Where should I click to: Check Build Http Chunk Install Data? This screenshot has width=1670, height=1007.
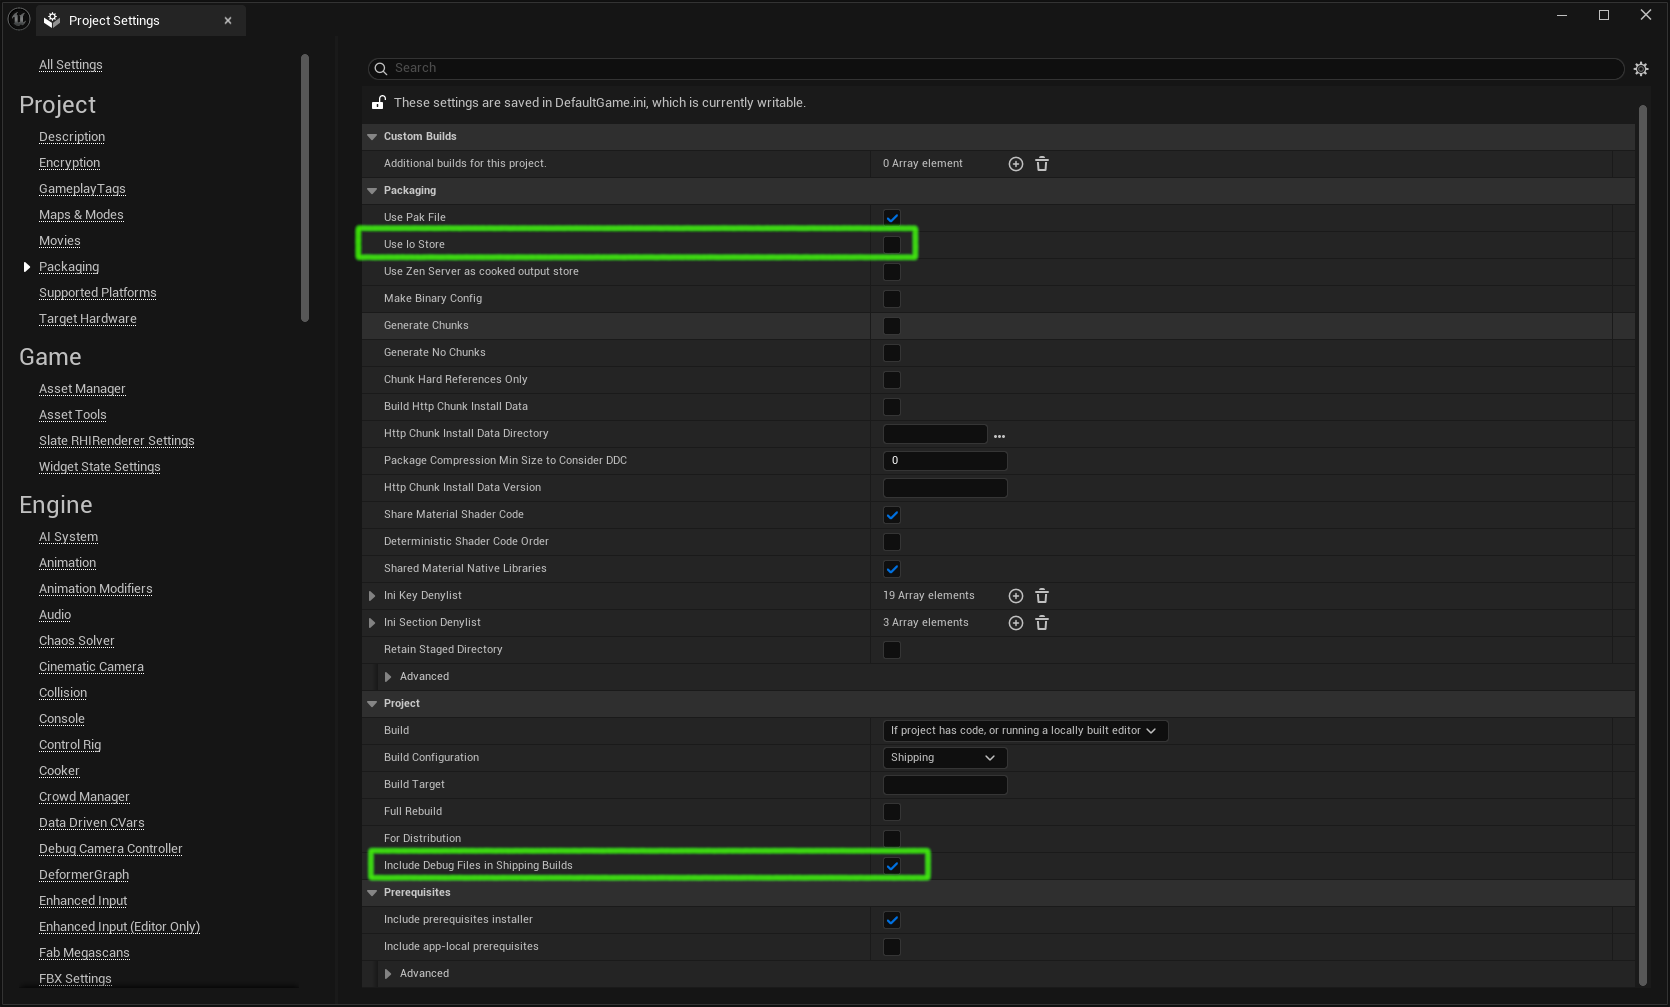892,407
